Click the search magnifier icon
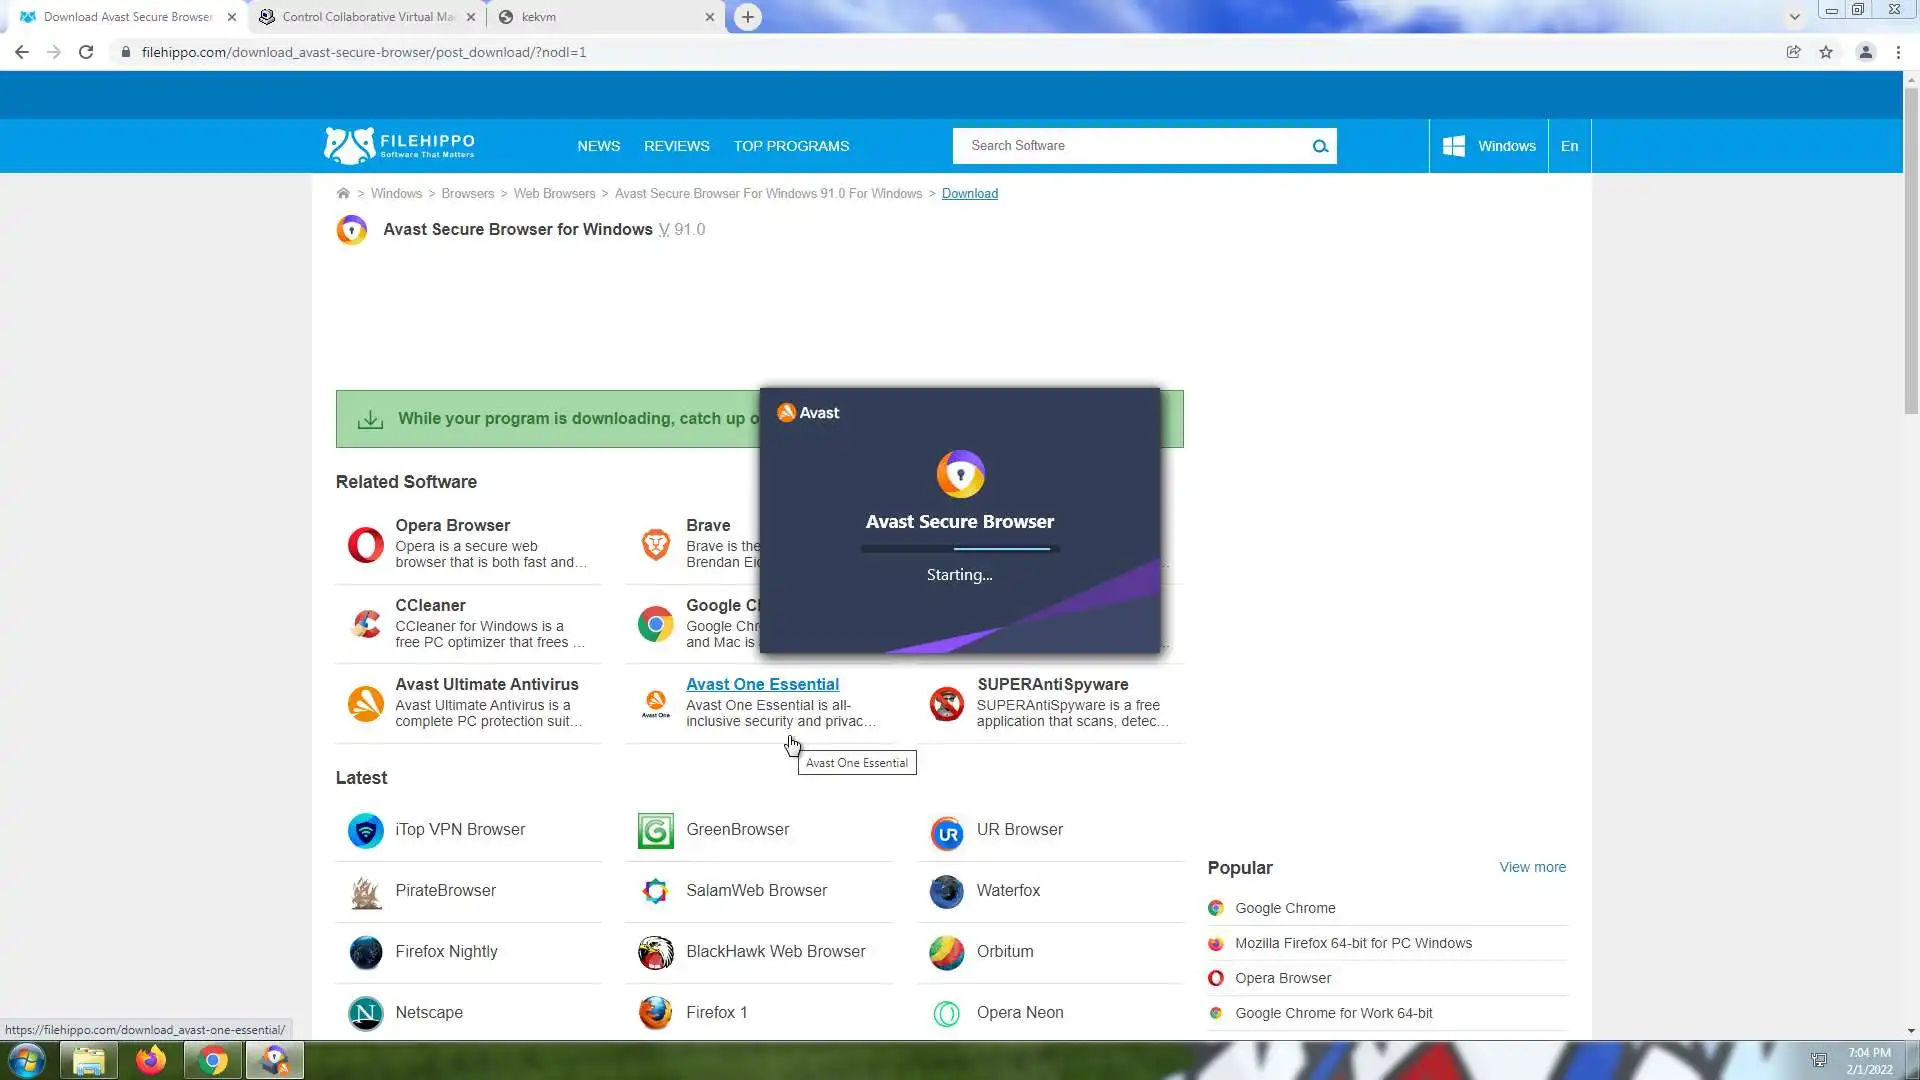 pyautogui.click(x=1320, y=146)
